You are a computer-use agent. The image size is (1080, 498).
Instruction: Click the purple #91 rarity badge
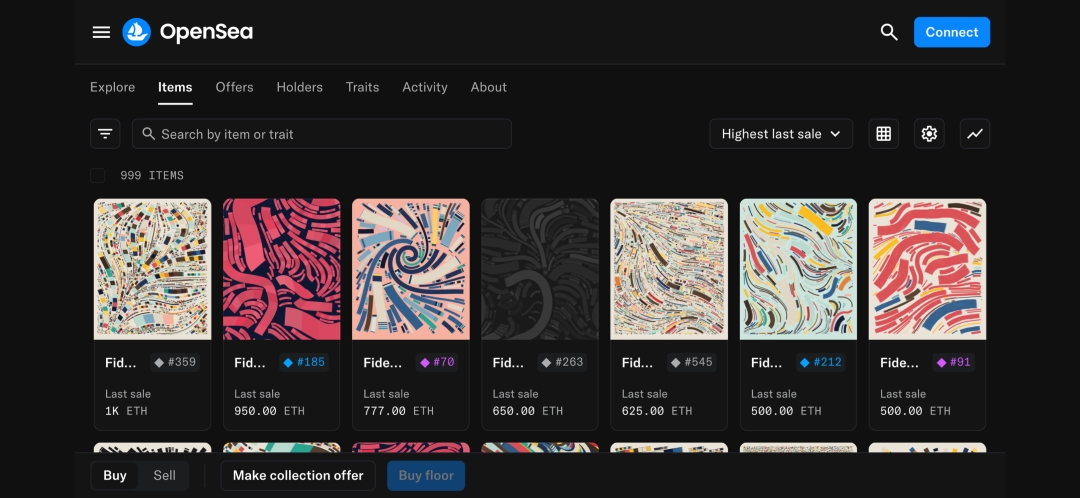(x=954, y=362)
